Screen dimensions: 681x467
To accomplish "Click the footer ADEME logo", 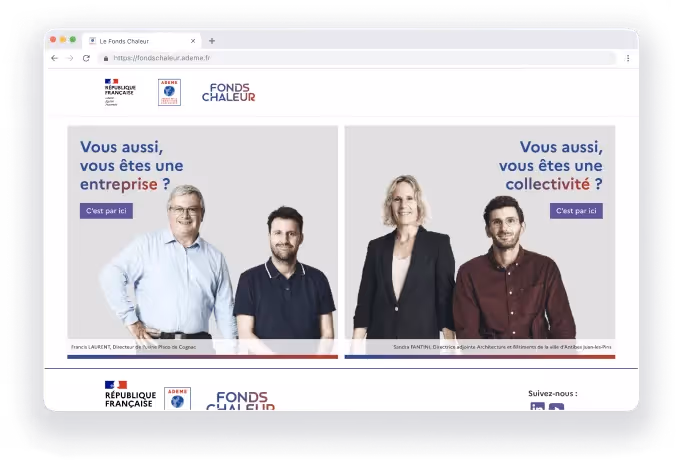I will coord(177,399).
